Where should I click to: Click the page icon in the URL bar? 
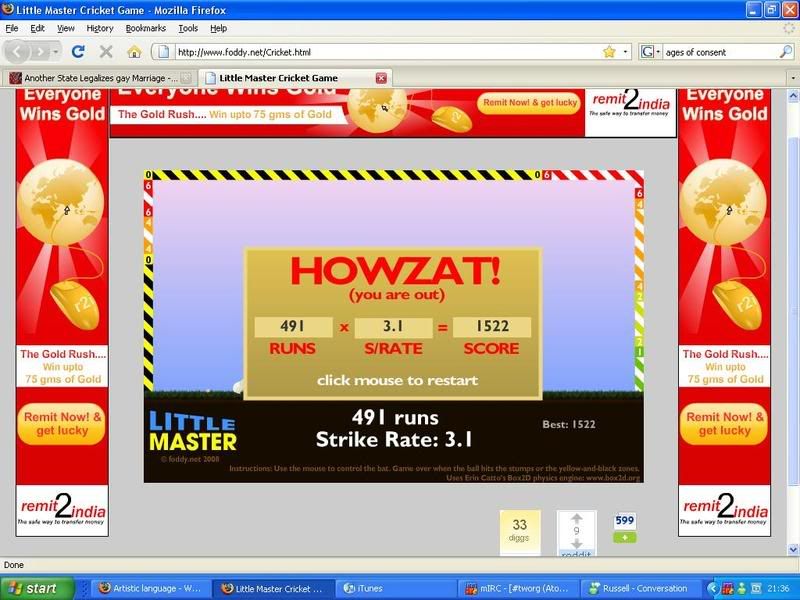pos(163,52)
